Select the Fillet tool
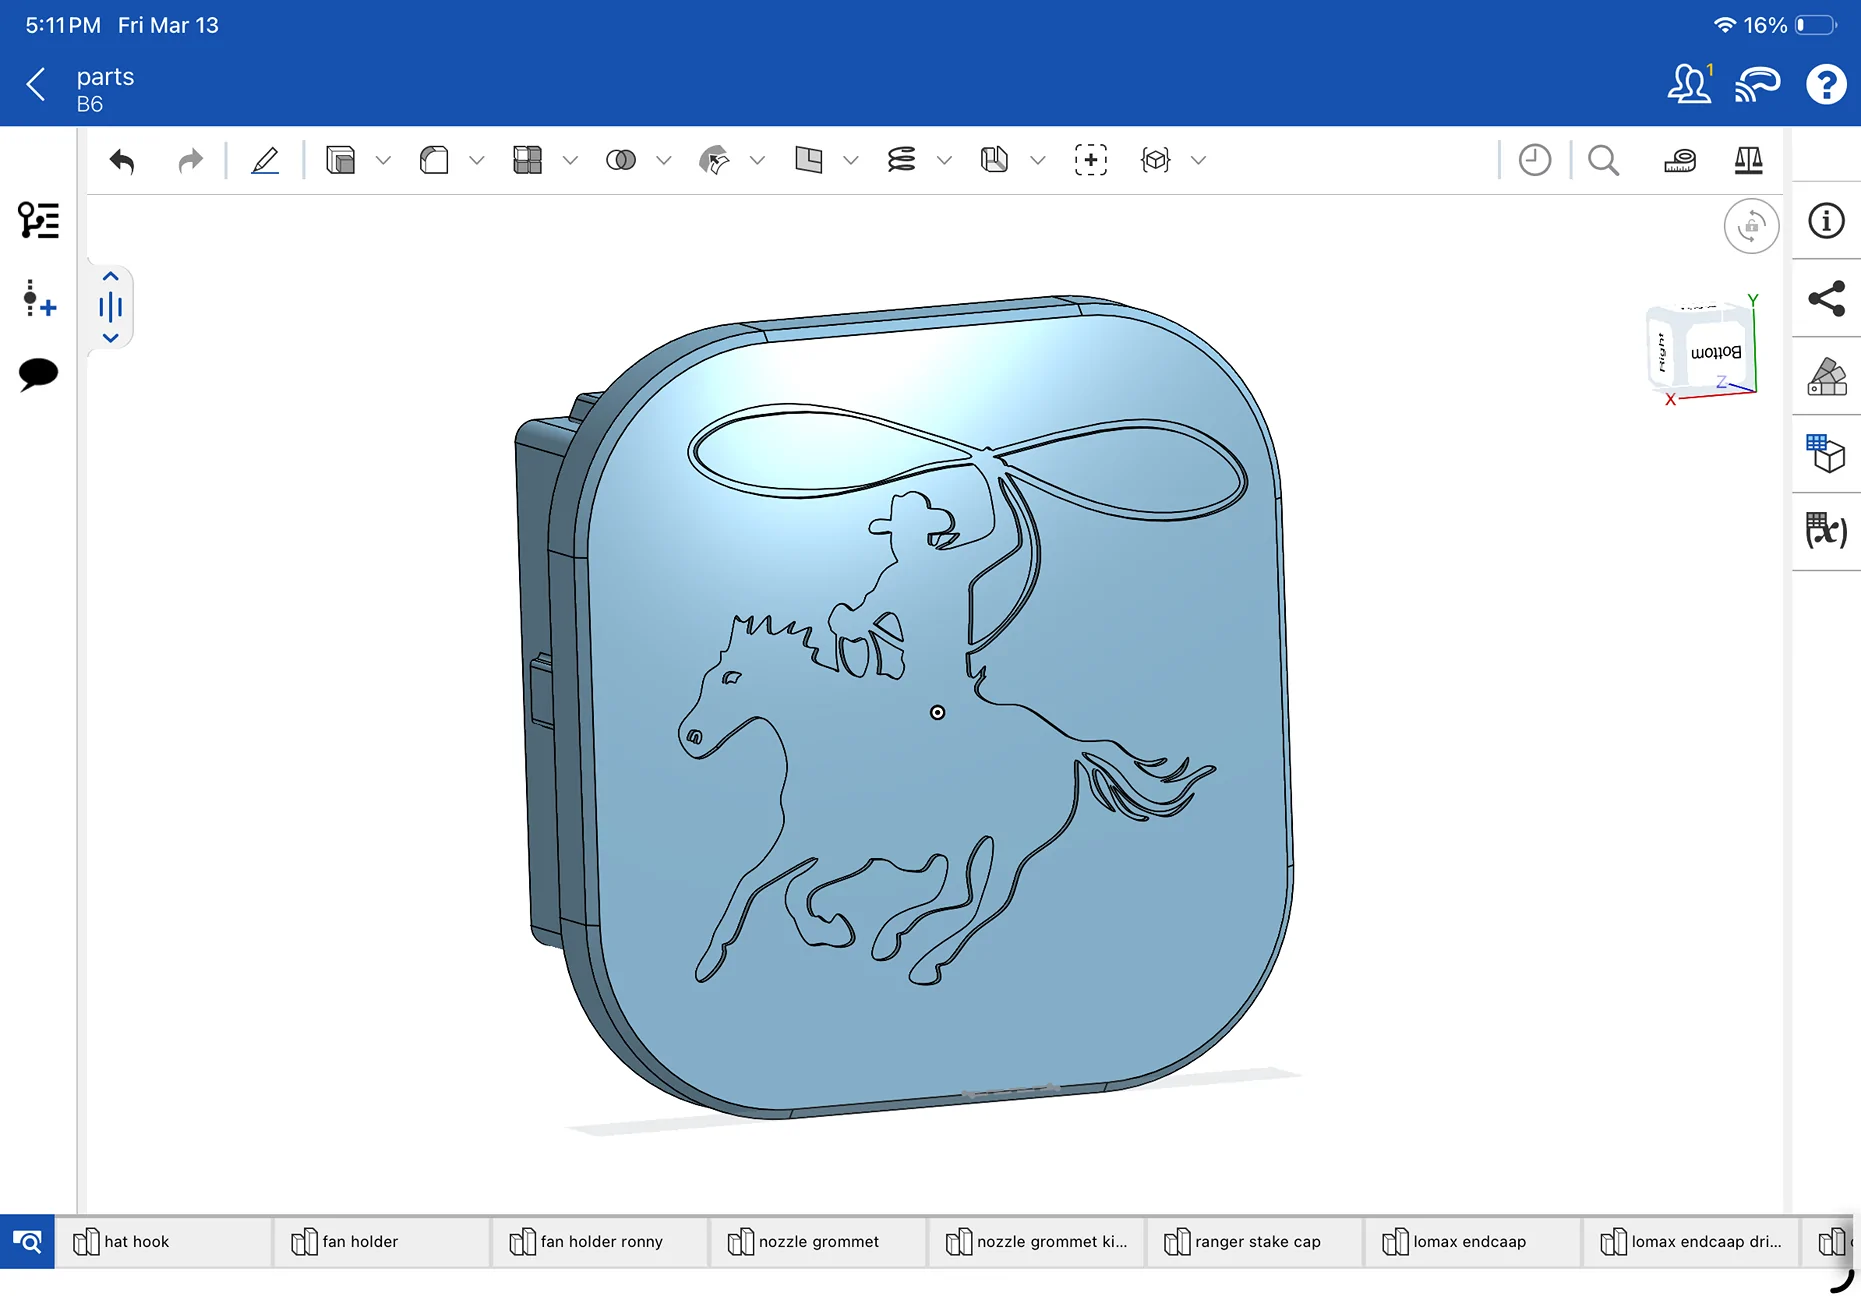1861x1300 pixels. [x=434, y=160]
